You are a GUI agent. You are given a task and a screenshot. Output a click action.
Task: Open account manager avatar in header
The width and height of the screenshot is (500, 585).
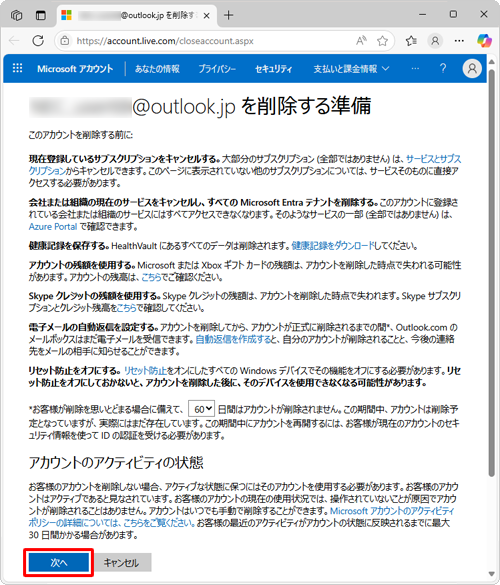pyautogui.click(x=472, y=69)
